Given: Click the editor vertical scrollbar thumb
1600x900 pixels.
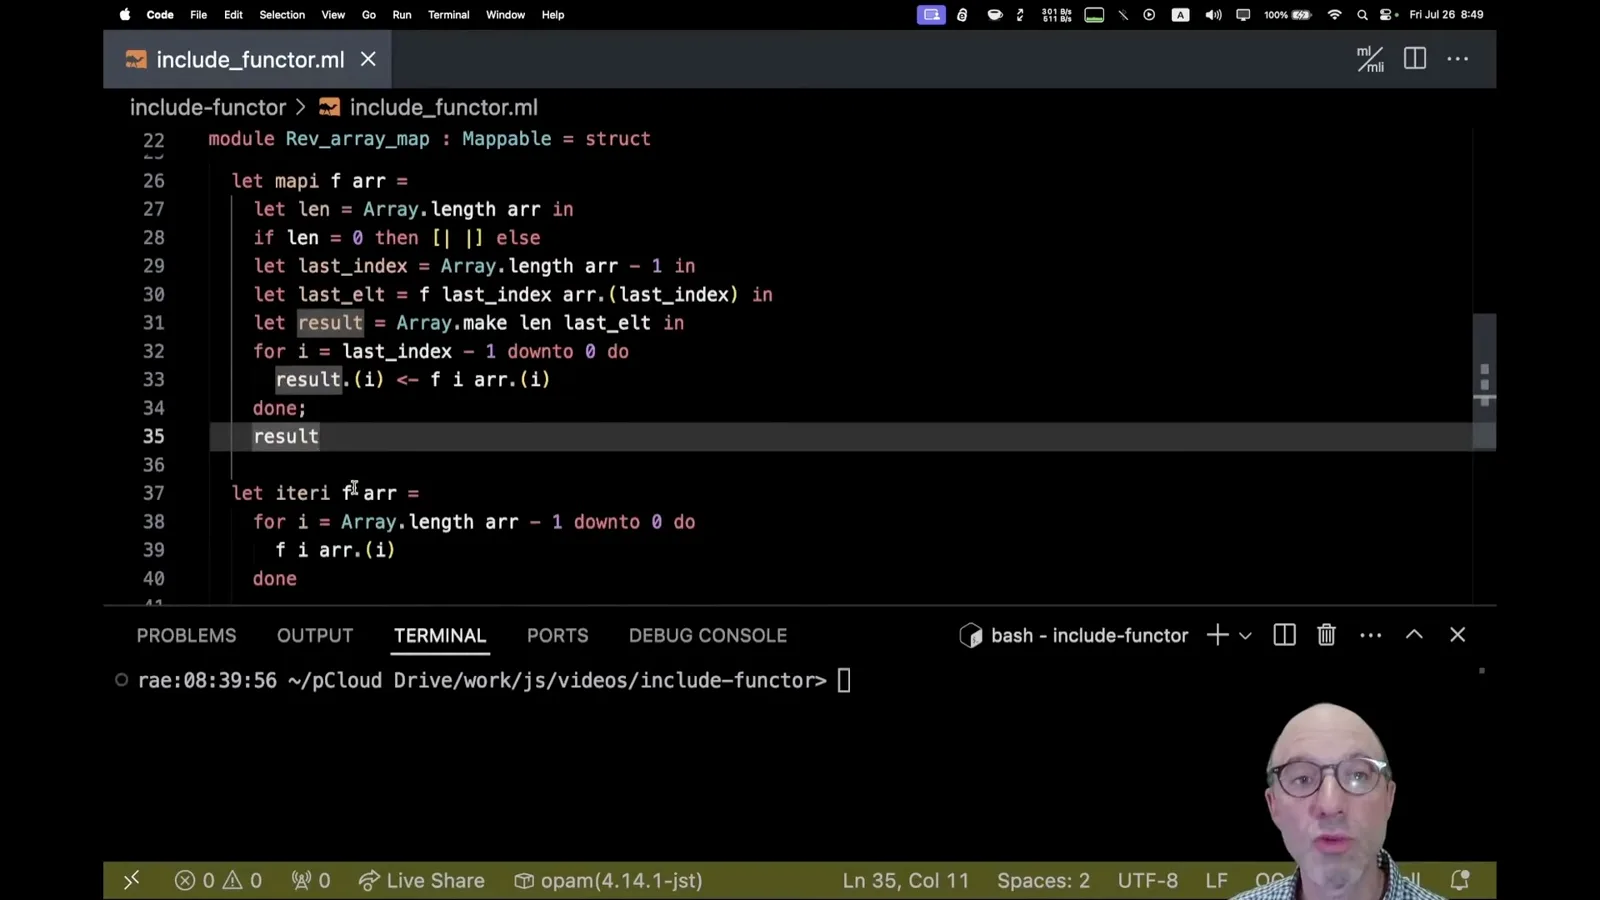Looking at the screenshot, I should coord(1484,381).
